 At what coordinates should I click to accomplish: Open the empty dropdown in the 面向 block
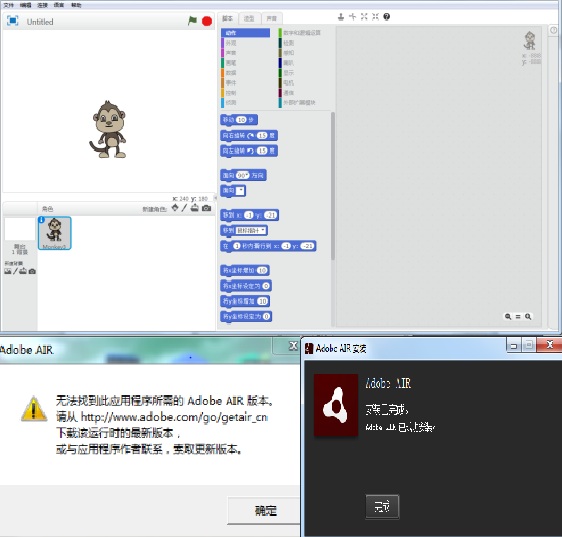(x=240, y=190)
